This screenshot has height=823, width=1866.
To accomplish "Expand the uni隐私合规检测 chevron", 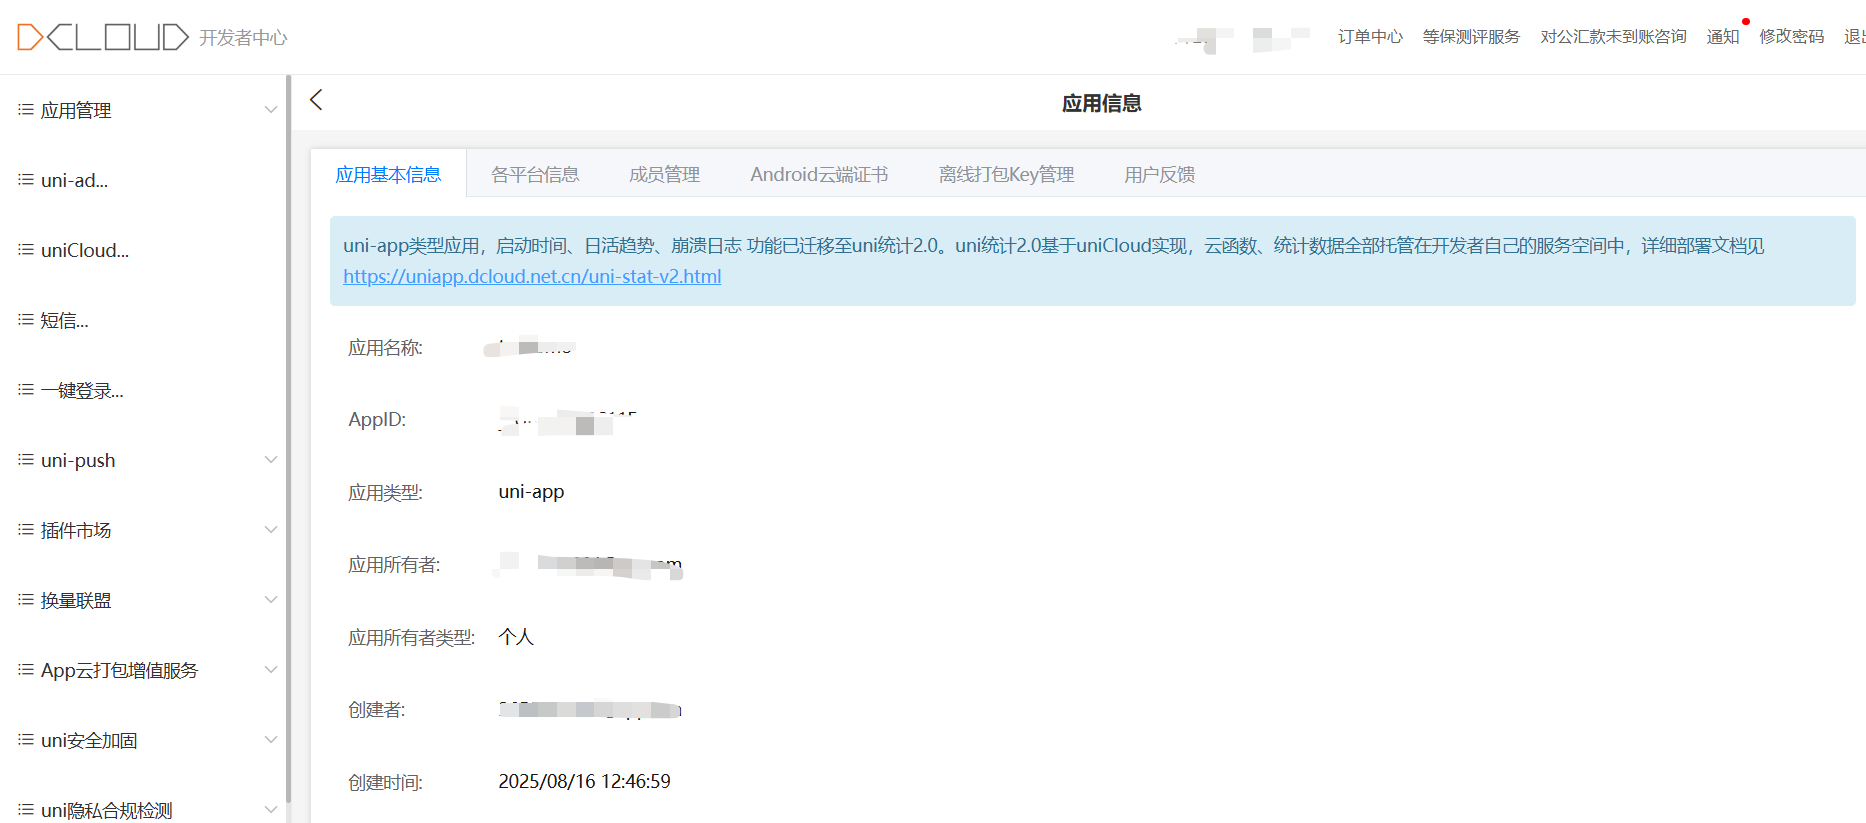I will point(270,810).
